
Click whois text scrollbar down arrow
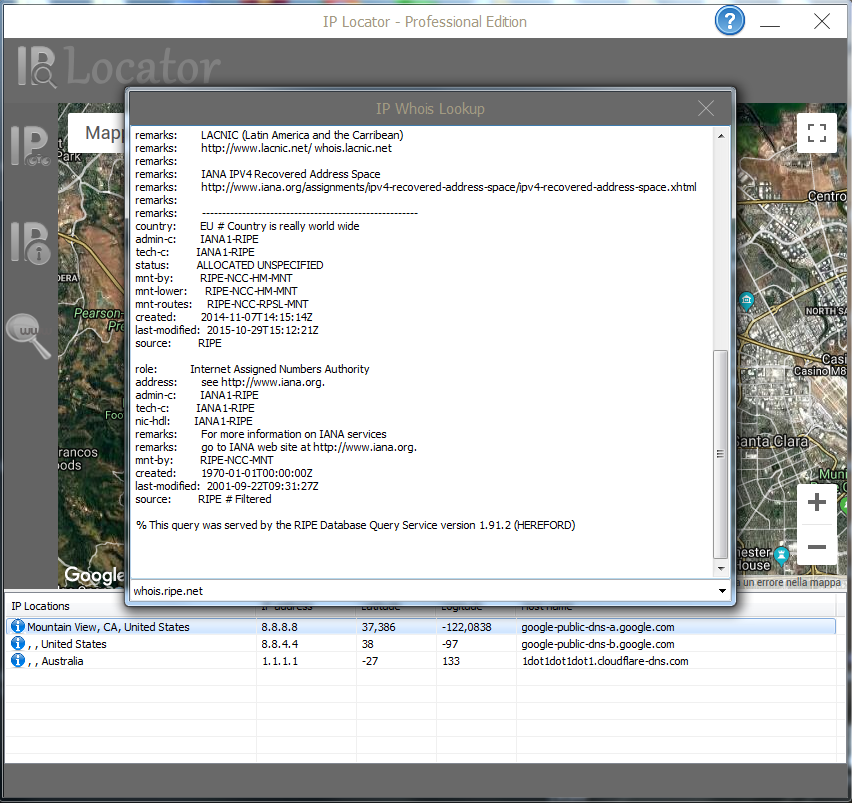pos(721,569)
